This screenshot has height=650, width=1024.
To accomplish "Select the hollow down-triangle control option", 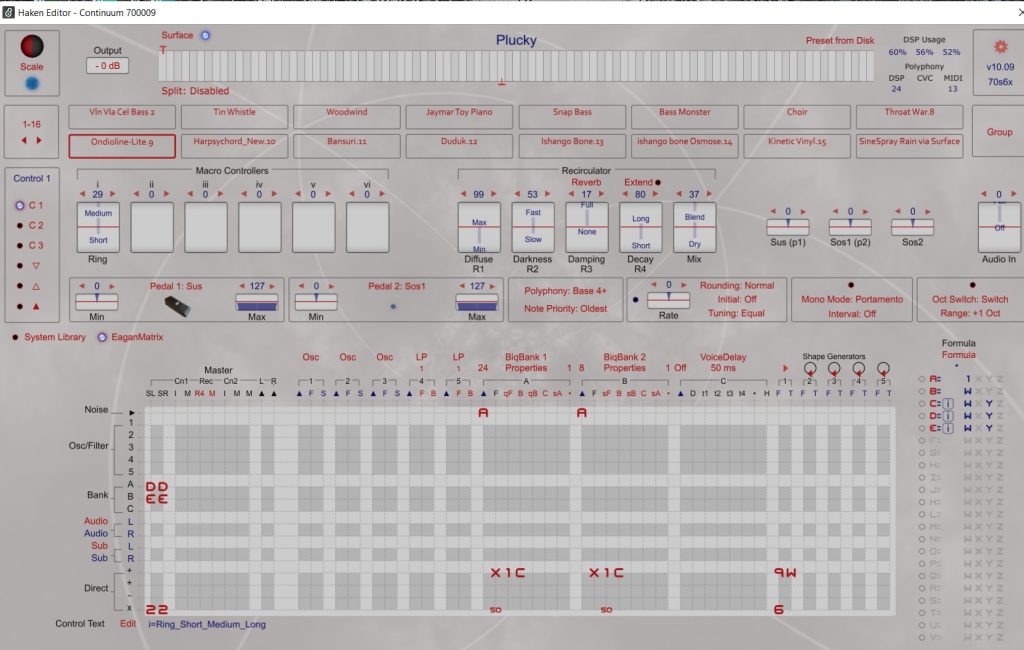I will pos(36,266).
